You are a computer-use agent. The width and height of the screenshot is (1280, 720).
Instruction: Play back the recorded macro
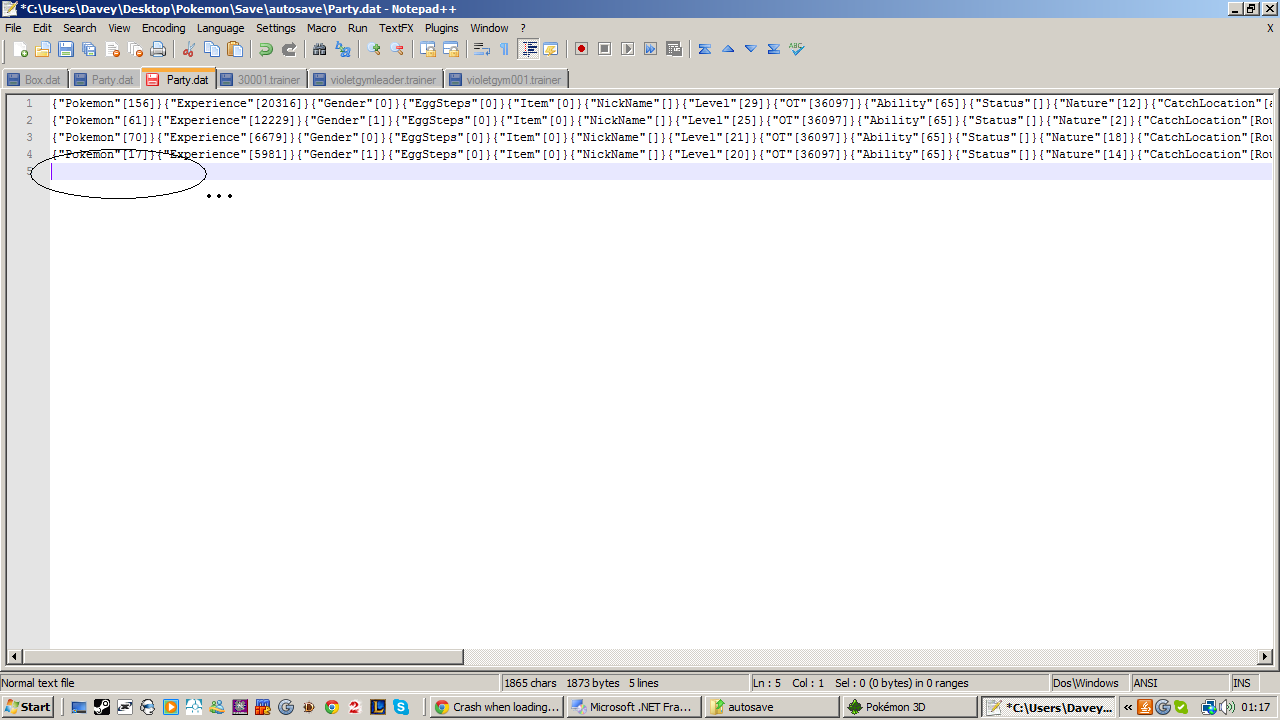pyautogui.click(x=627, y=49)
